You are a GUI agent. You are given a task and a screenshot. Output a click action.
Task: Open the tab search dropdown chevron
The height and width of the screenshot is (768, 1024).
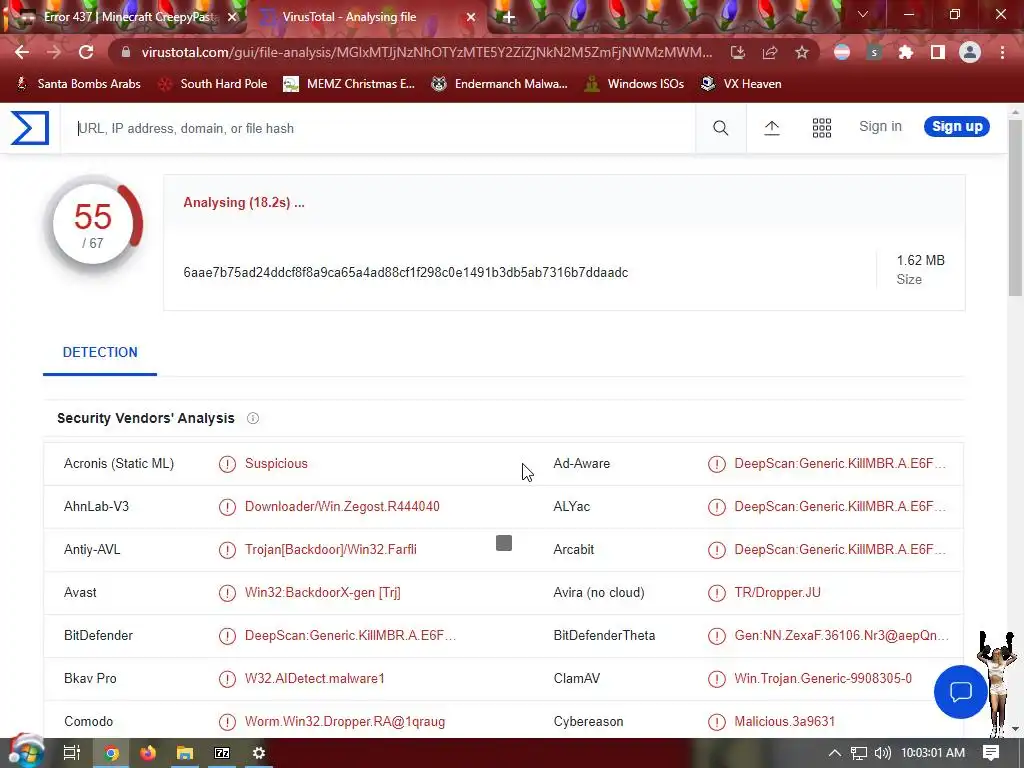coord(863,14)
